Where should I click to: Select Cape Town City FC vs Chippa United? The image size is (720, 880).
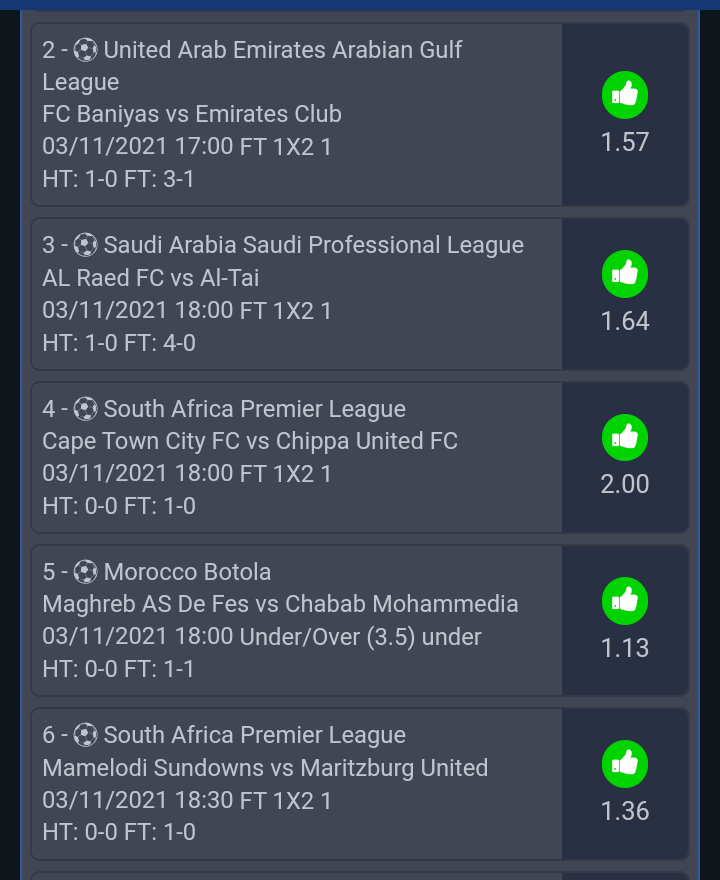click(250, 441)
